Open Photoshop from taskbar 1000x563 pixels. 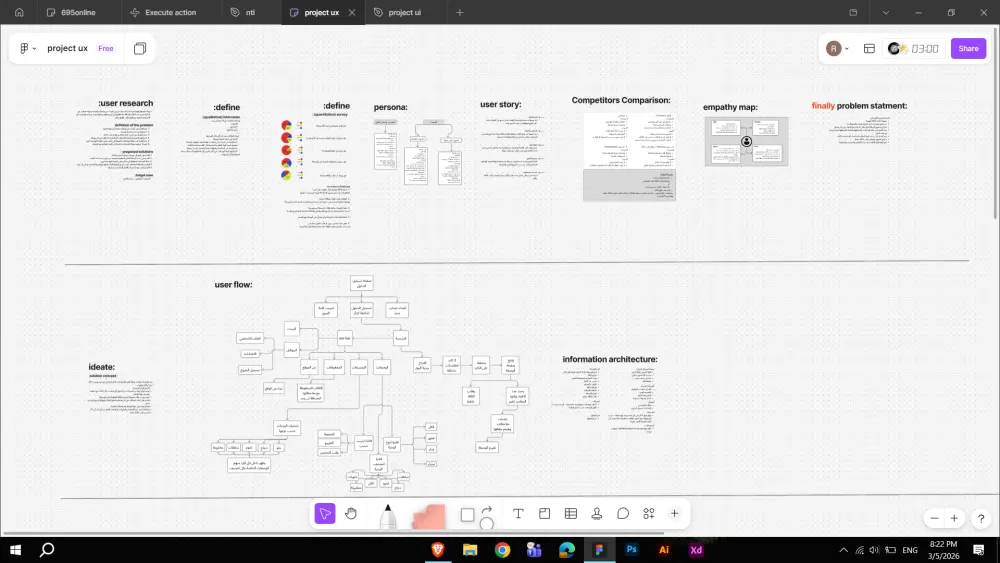tap(631, 550)
